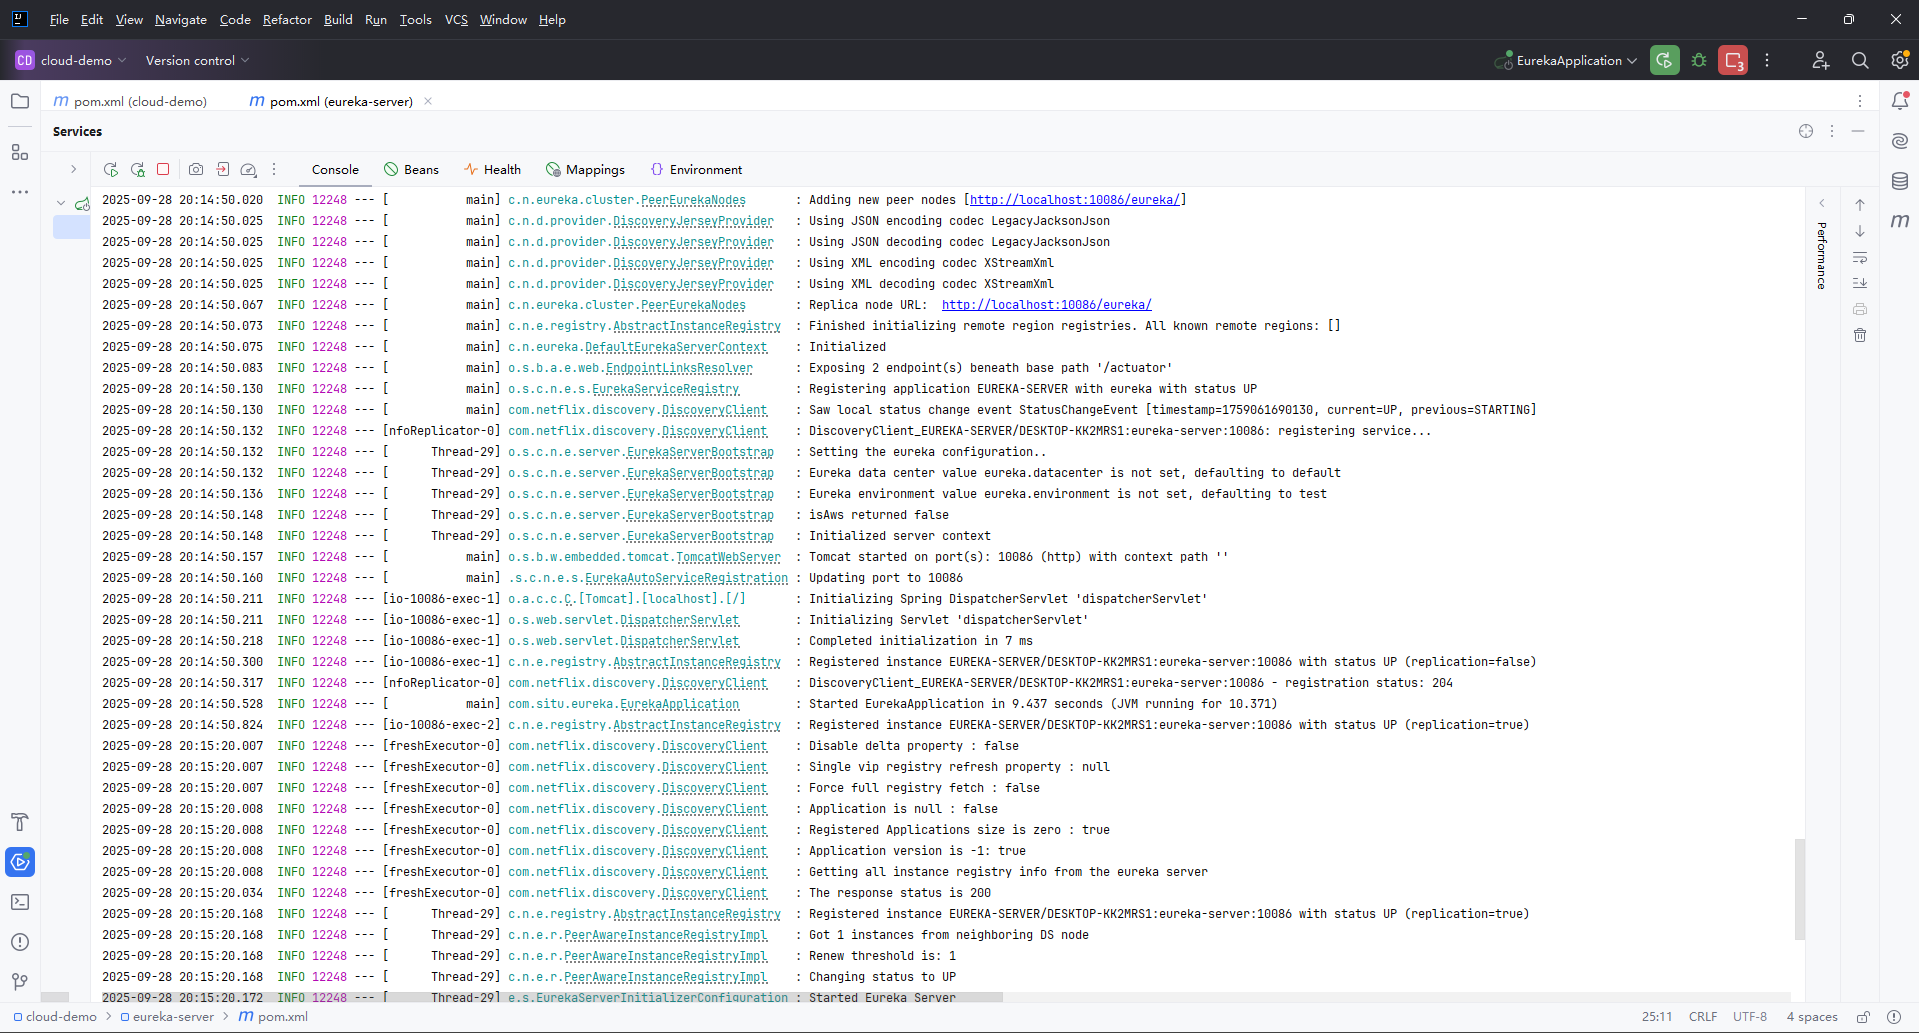
Task: Open Search Everywhere magnifier
Action: coord(1860,60)
